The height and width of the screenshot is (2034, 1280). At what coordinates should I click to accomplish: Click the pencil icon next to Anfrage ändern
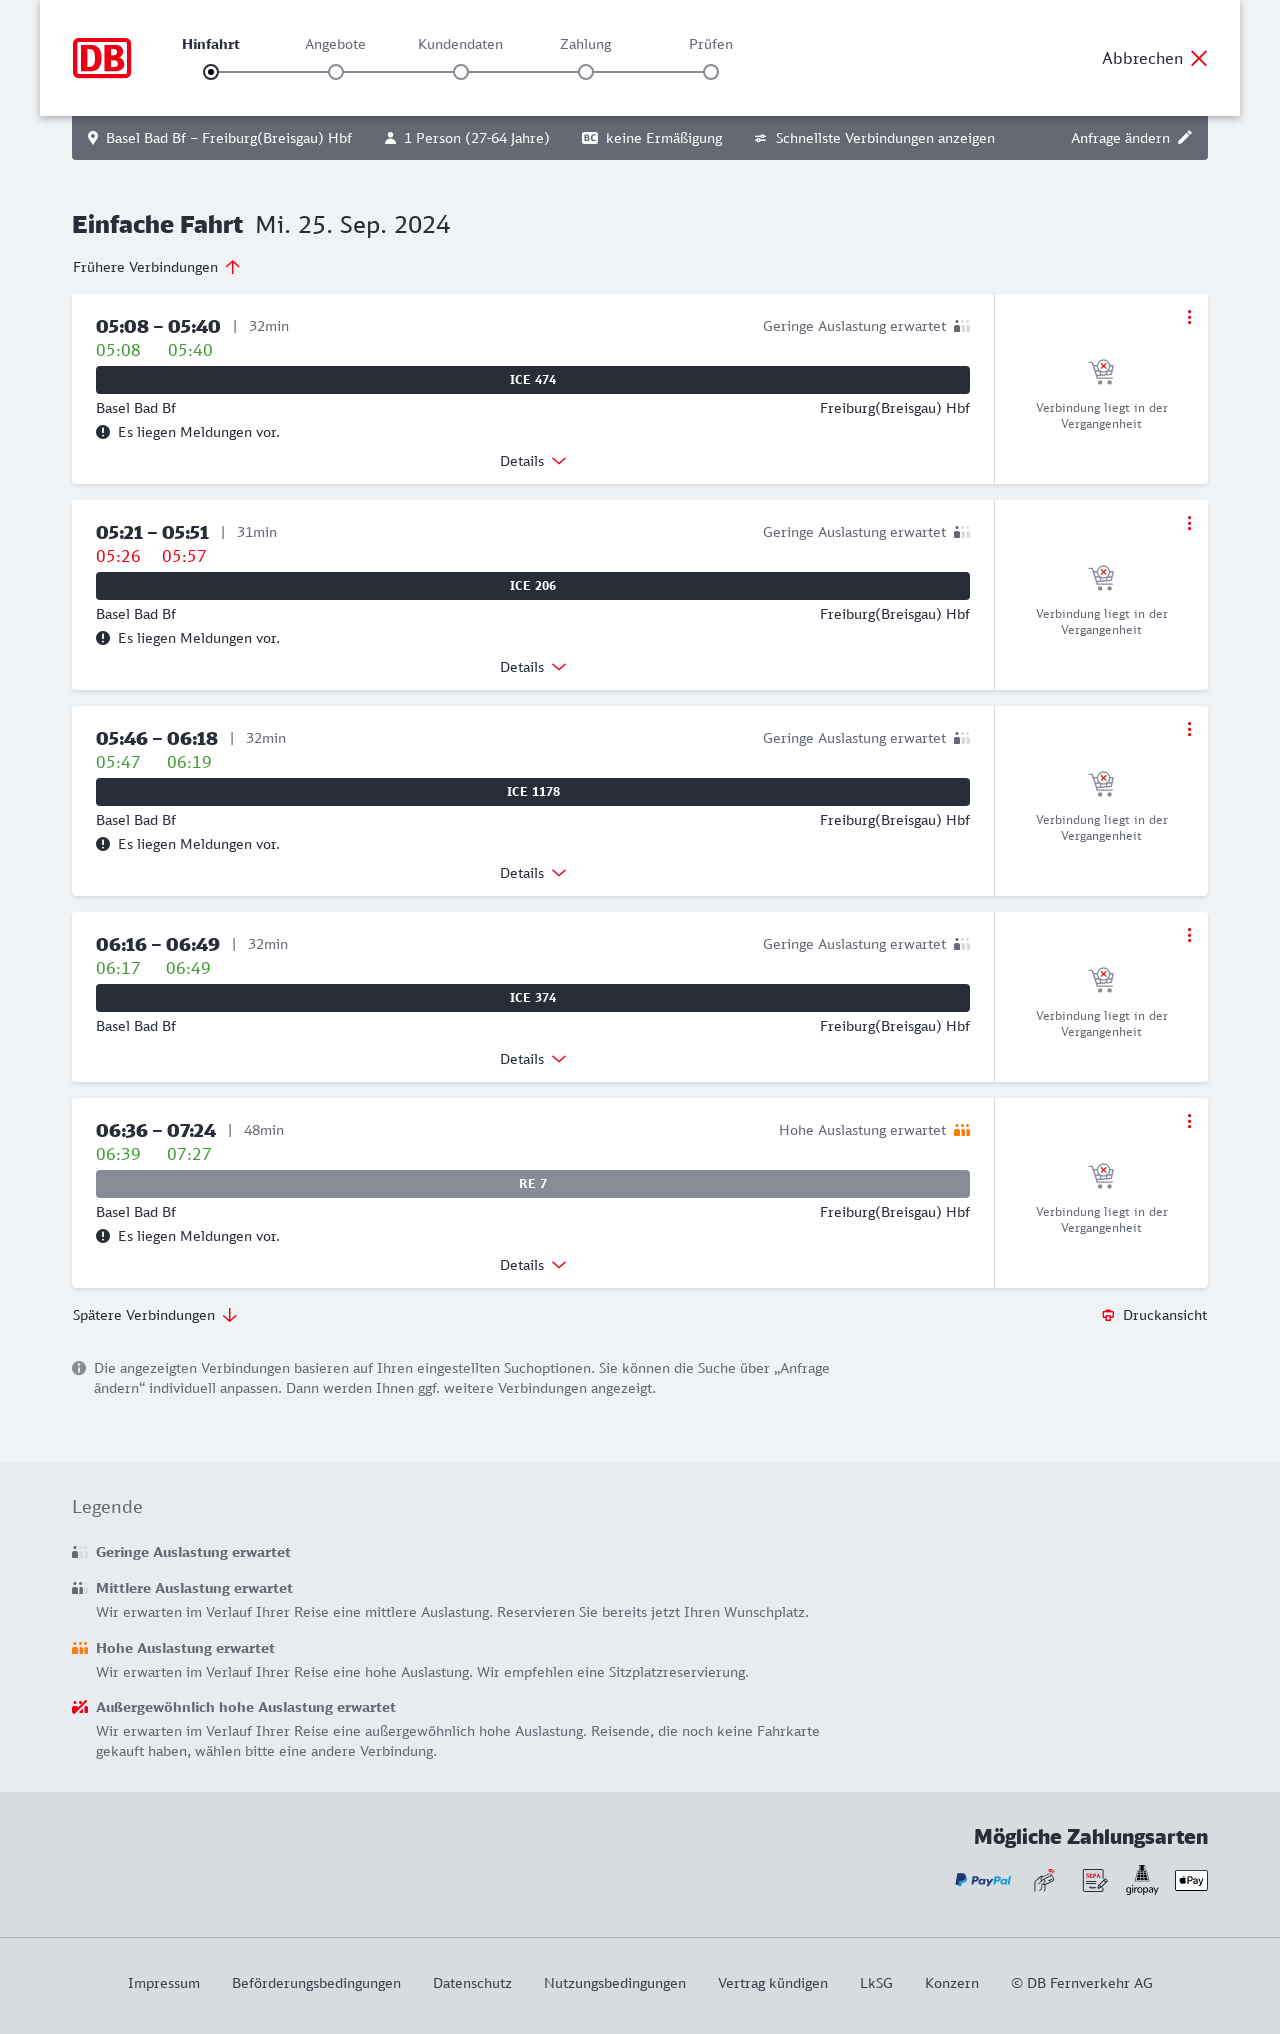(x=1185, y=138)
